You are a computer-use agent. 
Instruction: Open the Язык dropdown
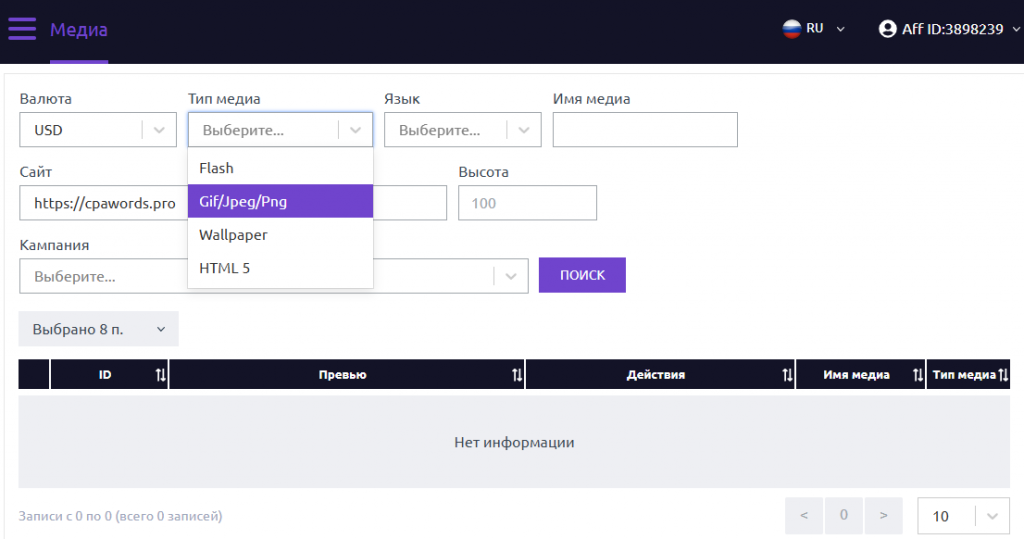click(x=462, y=130)
